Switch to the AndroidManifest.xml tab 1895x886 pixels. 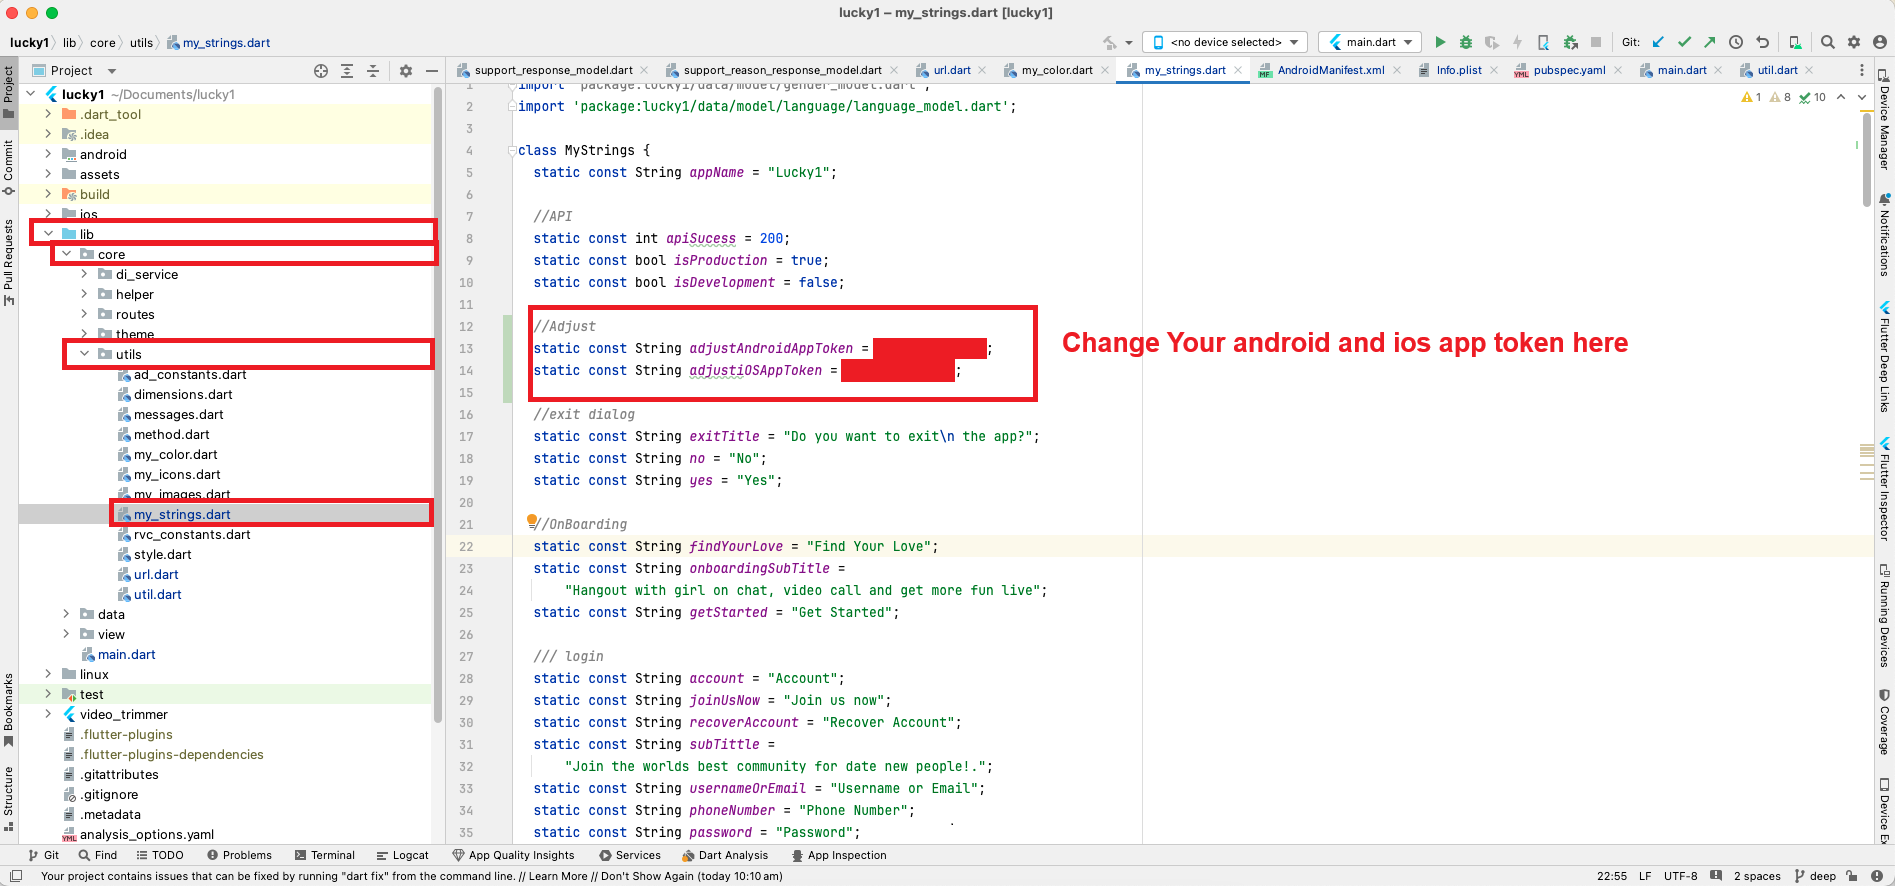pos(1330,70)
